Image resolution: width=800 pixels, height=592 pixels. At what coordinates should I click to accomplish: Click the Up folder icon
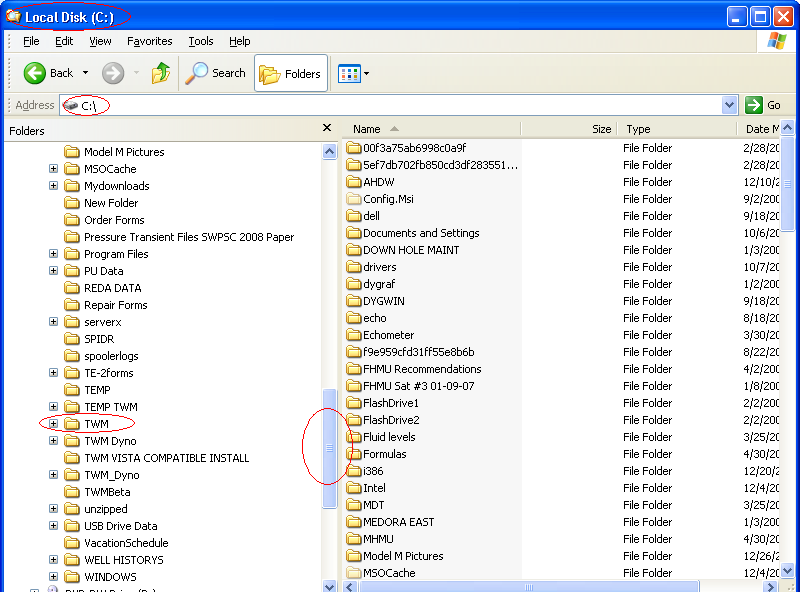[x=160, y=73]
